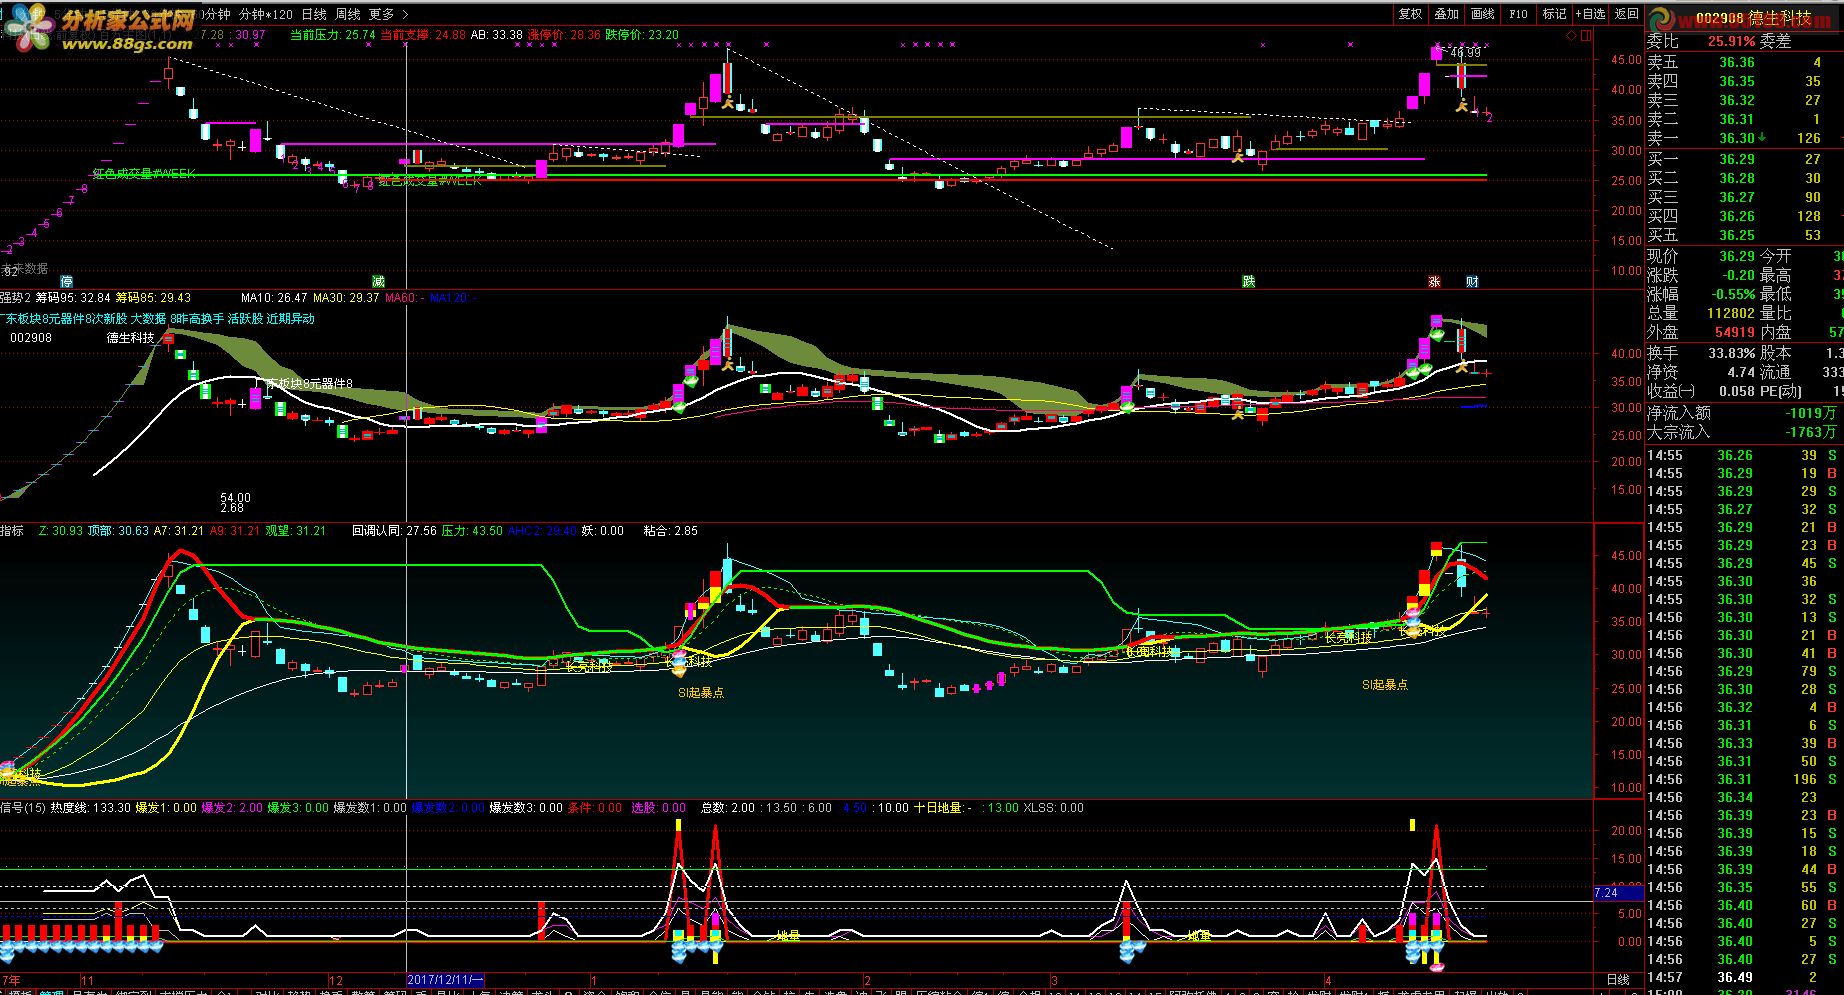1844x995 pixels.
Task: Select the 买二 36.28 quote row
Action: click(1745, 178)
